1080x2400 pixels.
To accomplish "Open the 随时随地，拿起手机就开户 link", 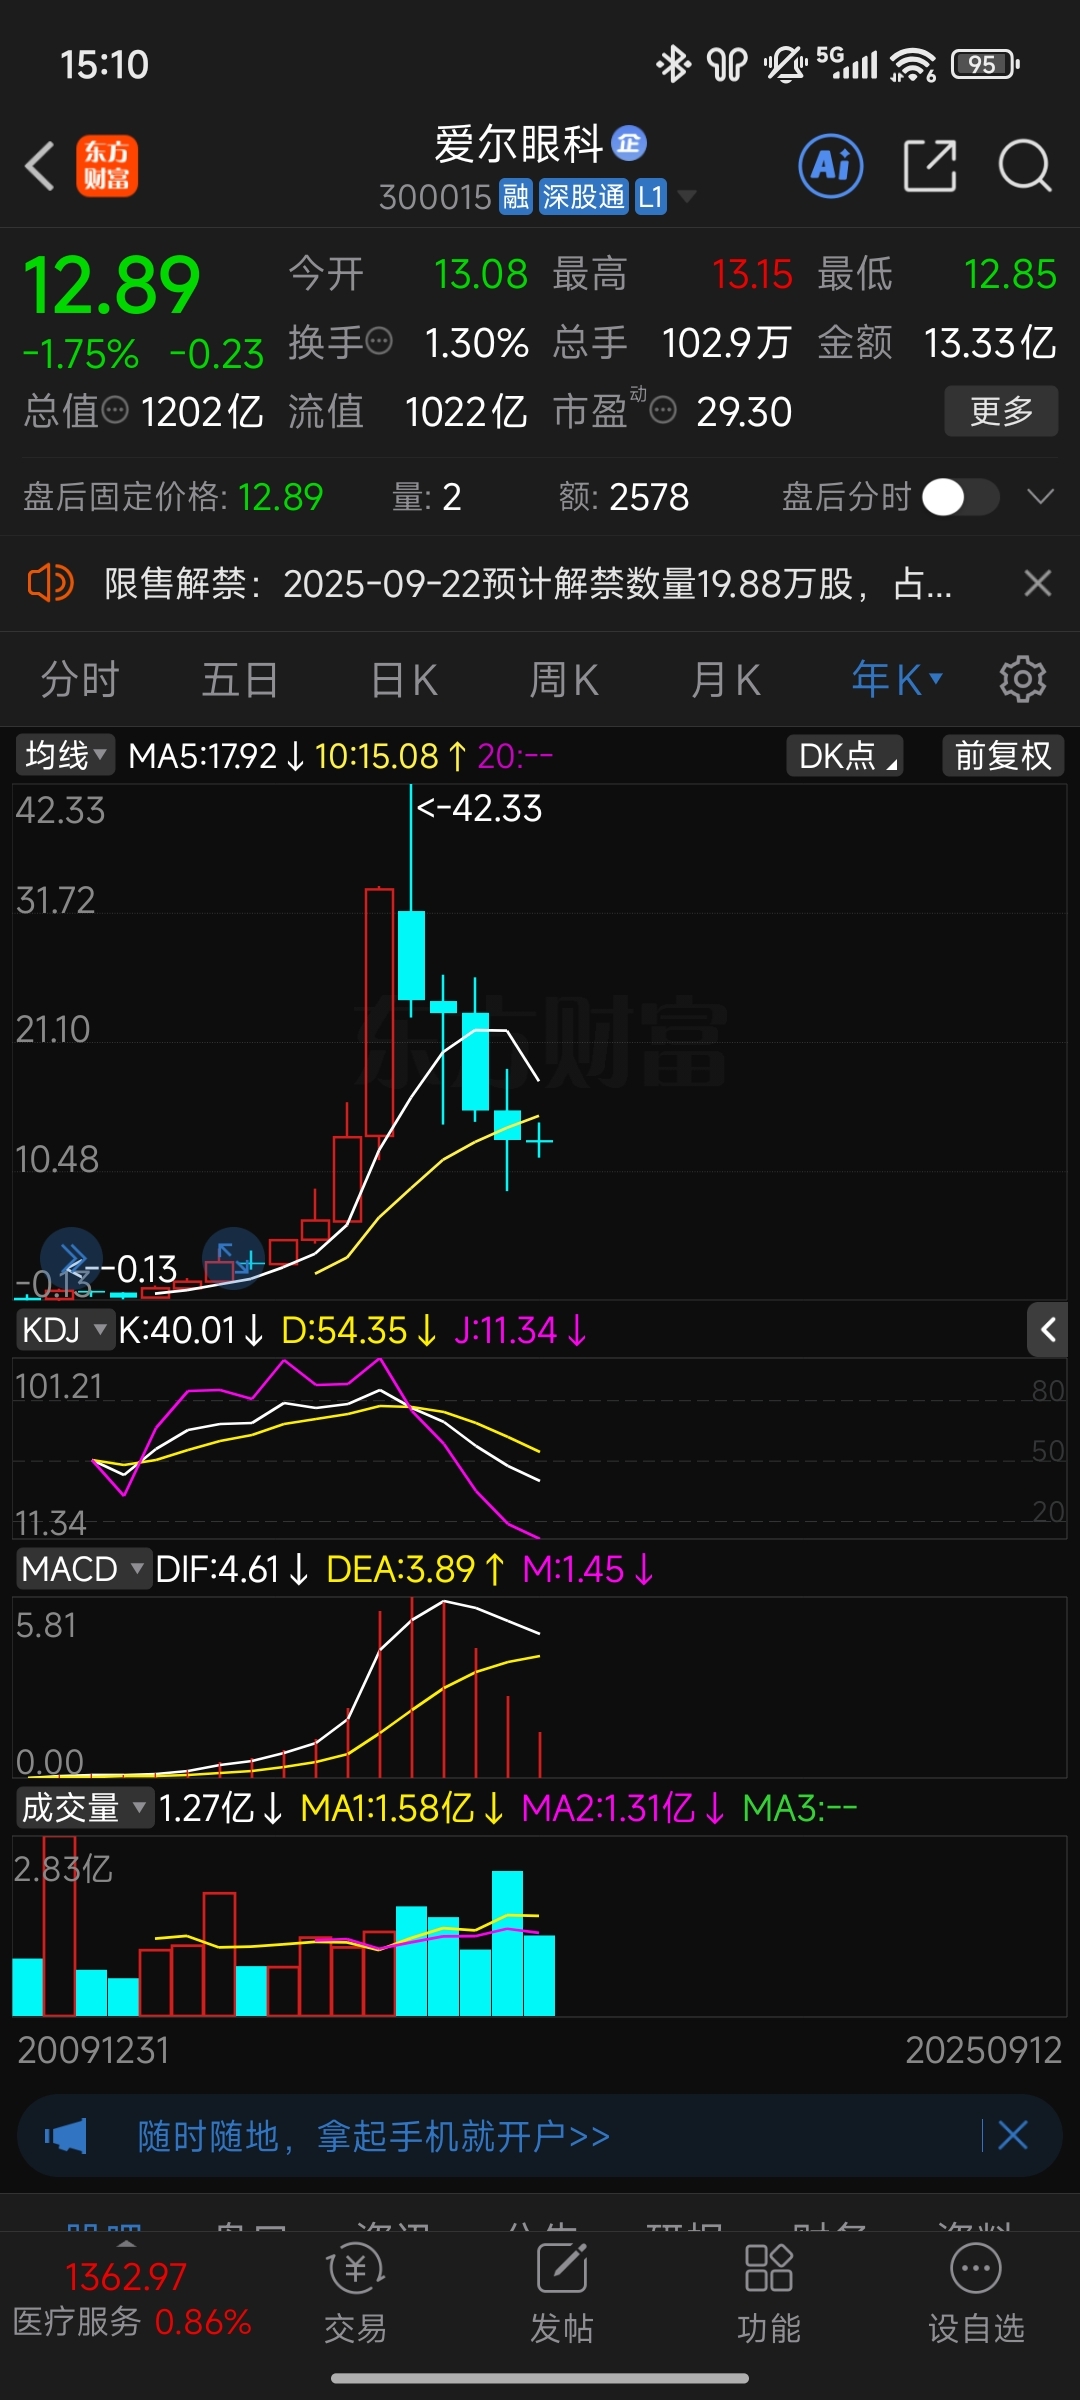I will [374, 2136].
